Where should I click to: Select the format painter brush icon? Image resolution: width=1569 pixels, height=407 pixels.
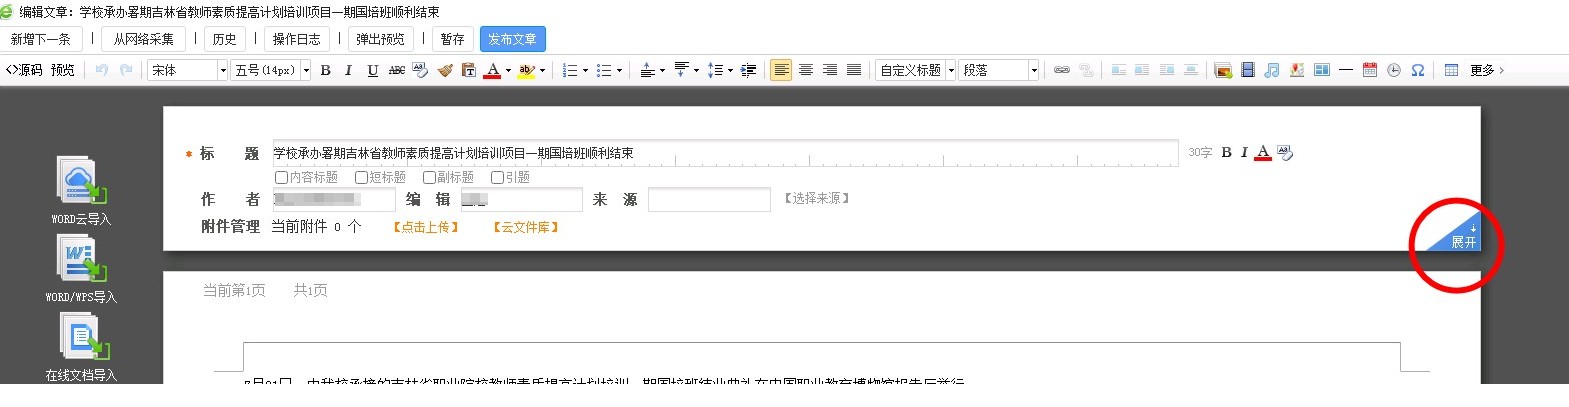(x=445, y=70)
